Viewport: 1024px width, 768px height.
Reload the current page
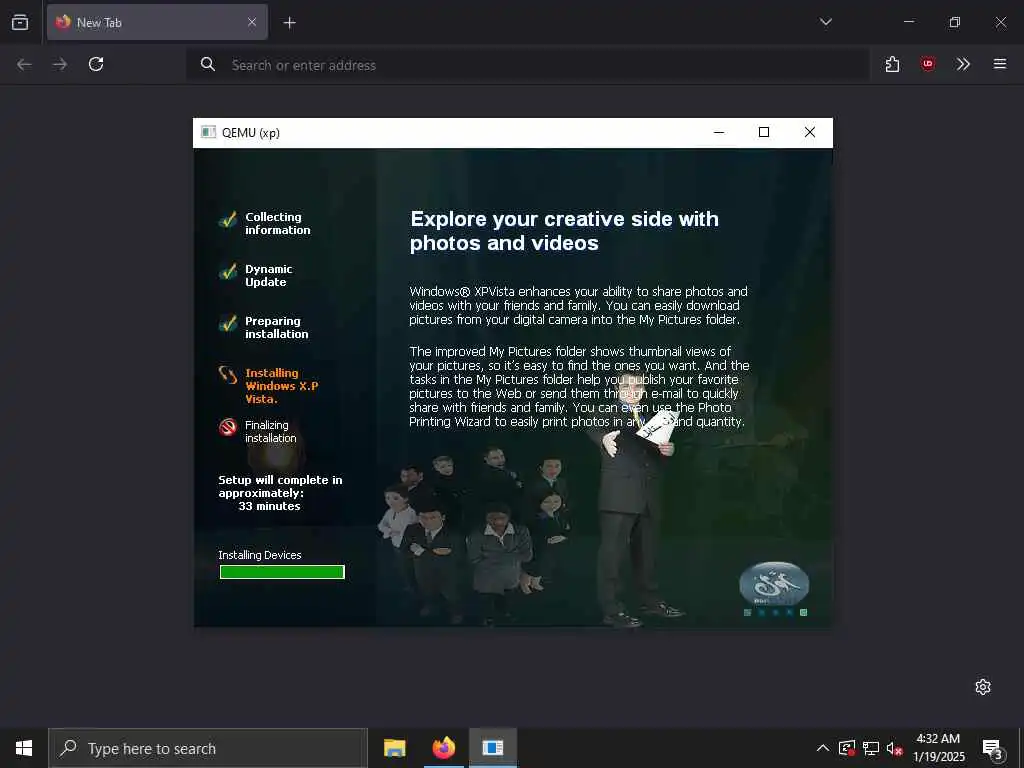tap(96, 64)
